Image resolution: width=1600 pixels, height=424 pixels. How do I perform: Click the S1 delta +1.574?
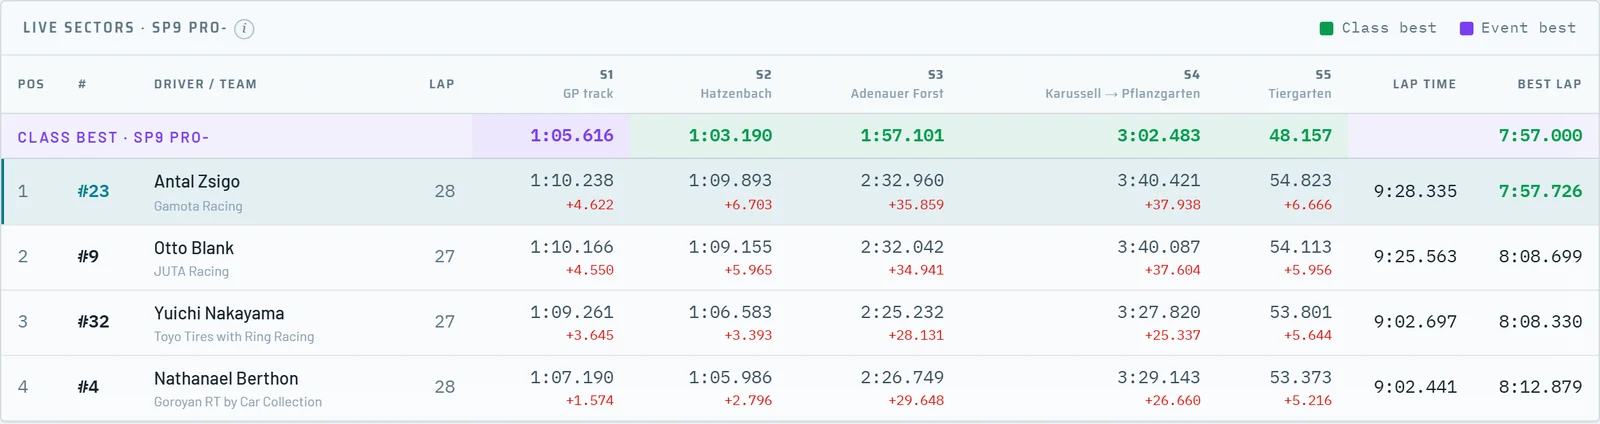(x=590, y=400)
